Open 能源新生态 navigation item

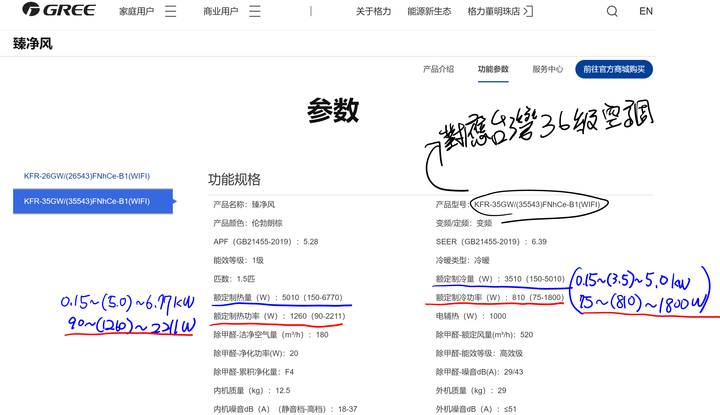pyautogui.click(x=429, y=11)
